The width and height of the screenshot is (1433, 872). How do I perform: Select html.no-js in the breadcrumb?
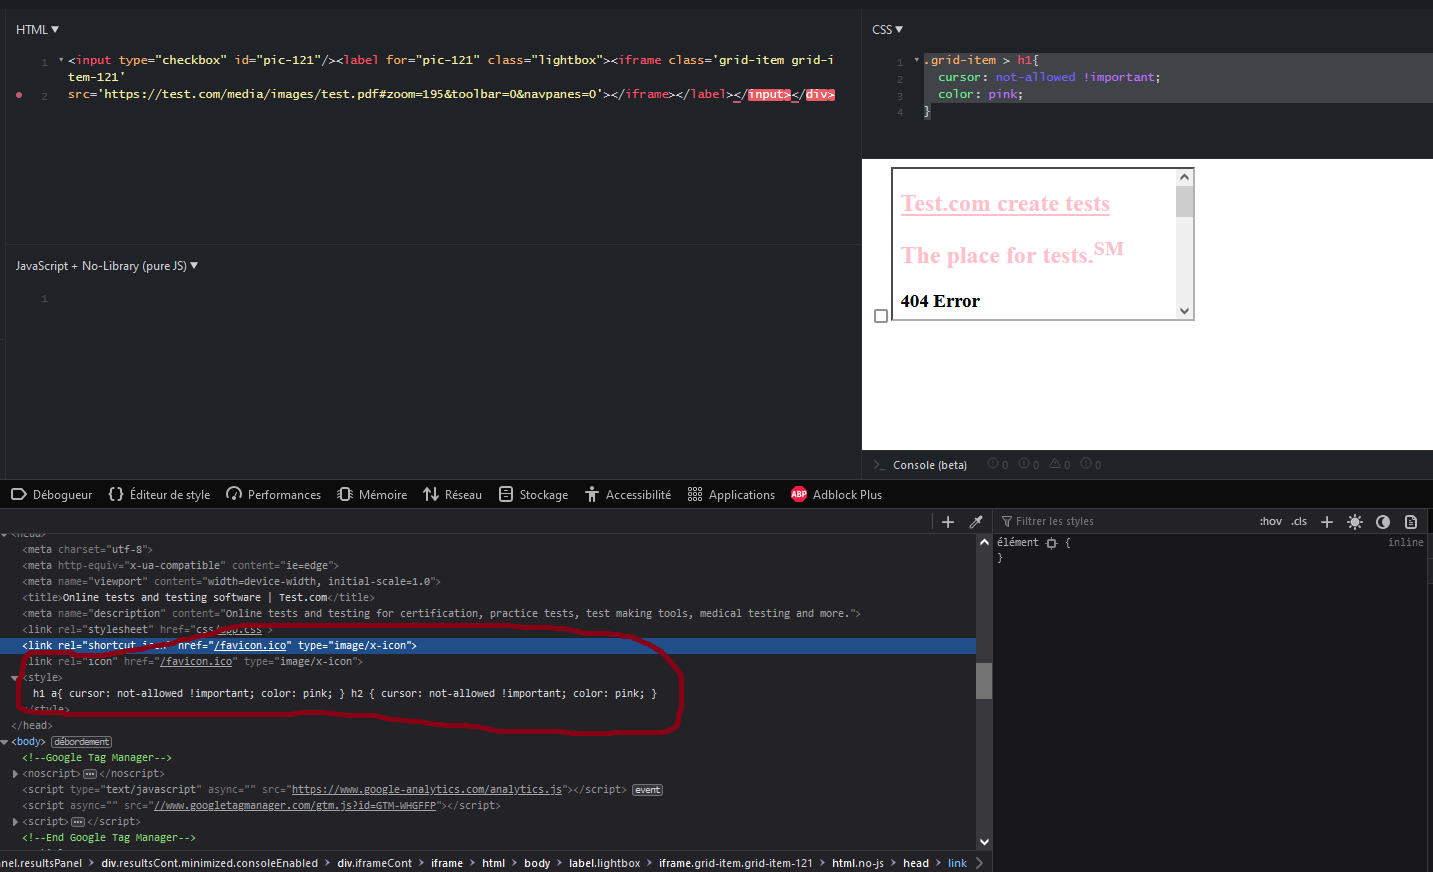pyautogui.click(x=857, y=863)
